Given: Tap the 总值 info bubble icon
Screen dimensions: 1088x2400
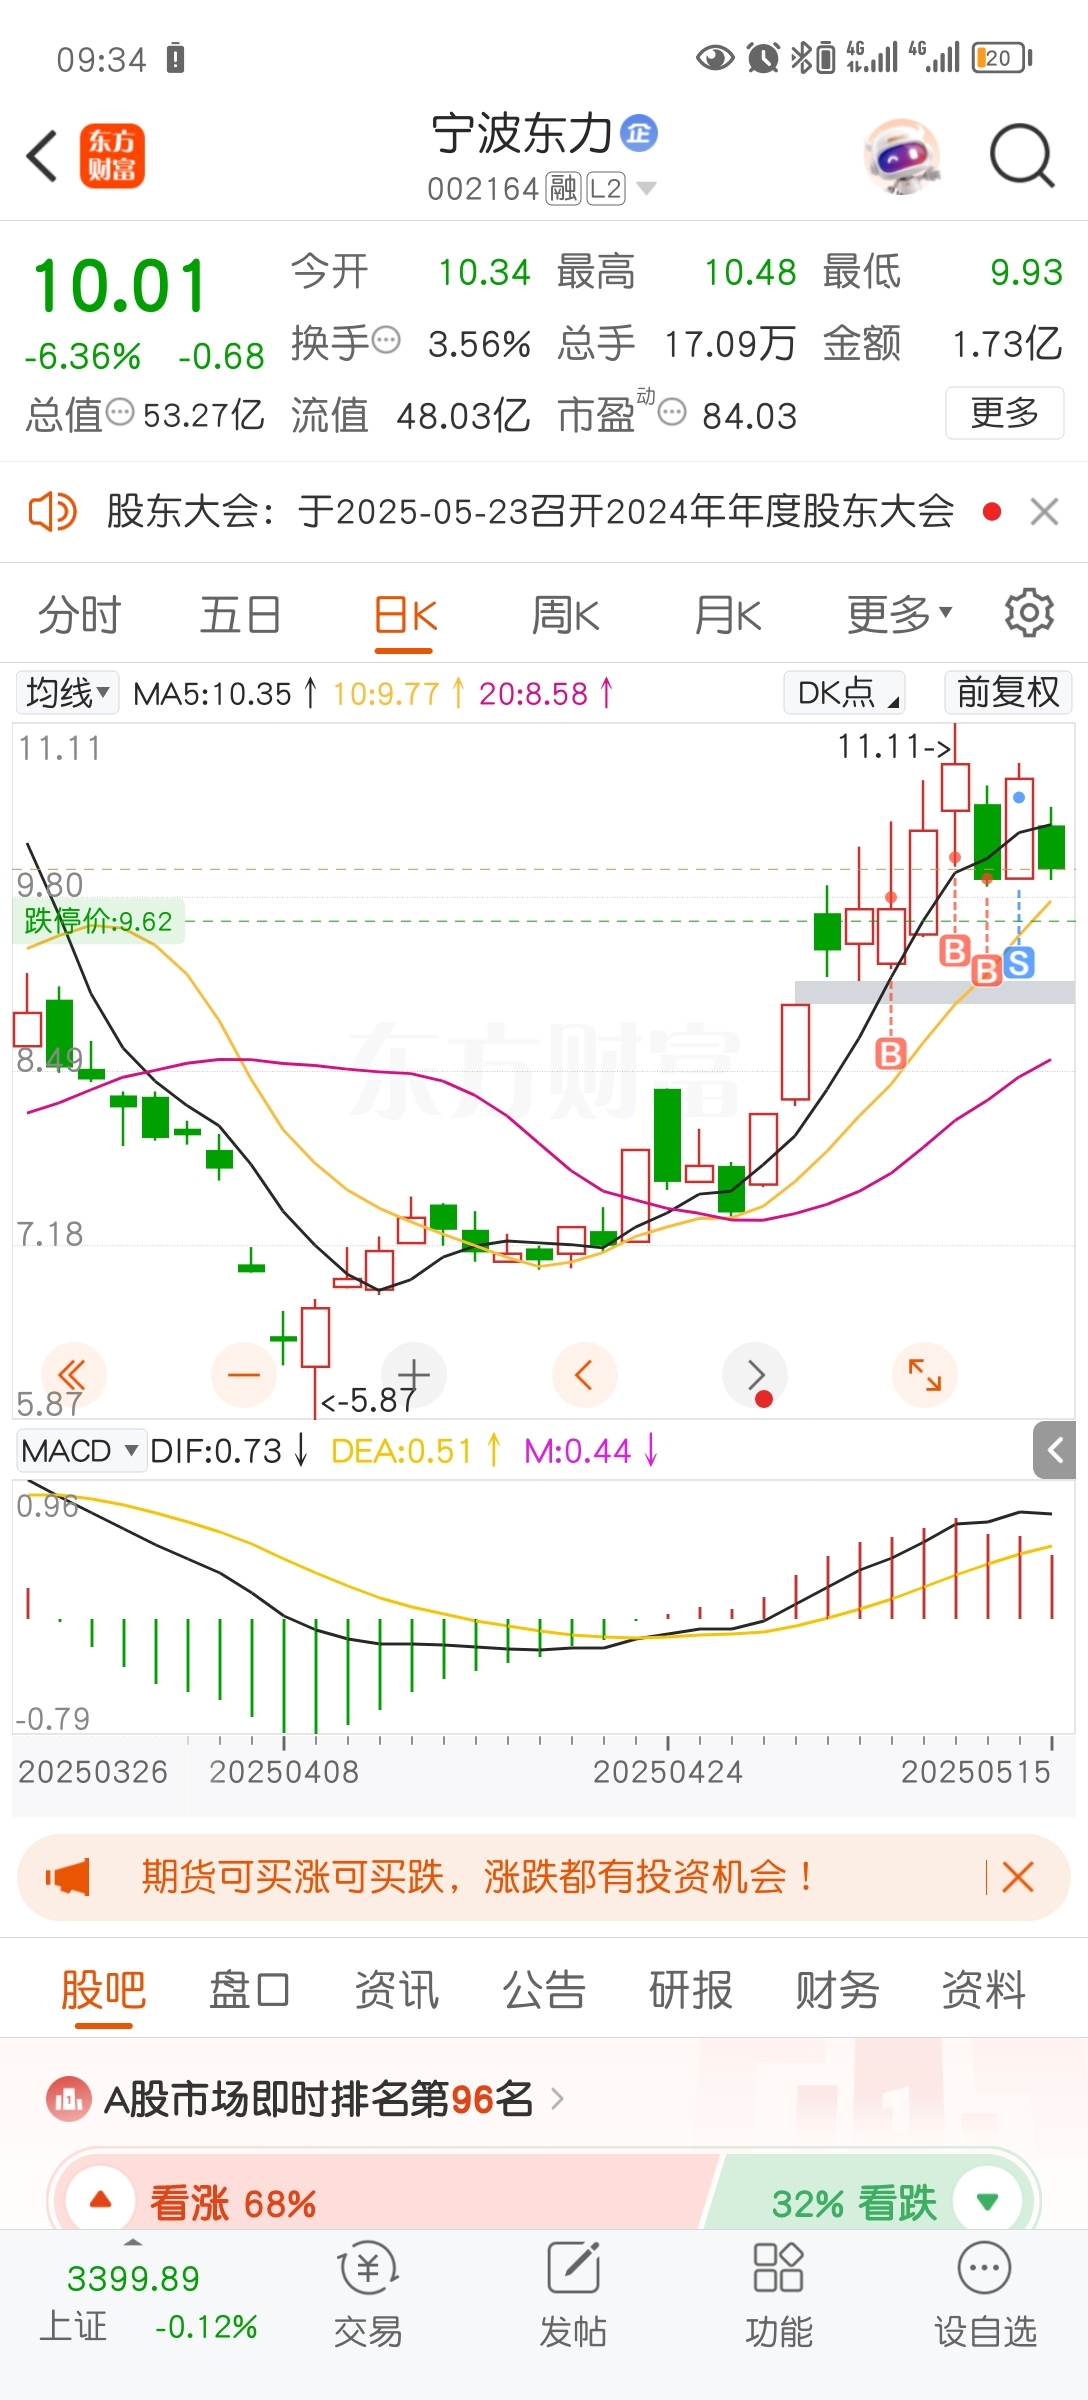Looking at the screenshot, I should pyautogui.click(x=120, y=412).
